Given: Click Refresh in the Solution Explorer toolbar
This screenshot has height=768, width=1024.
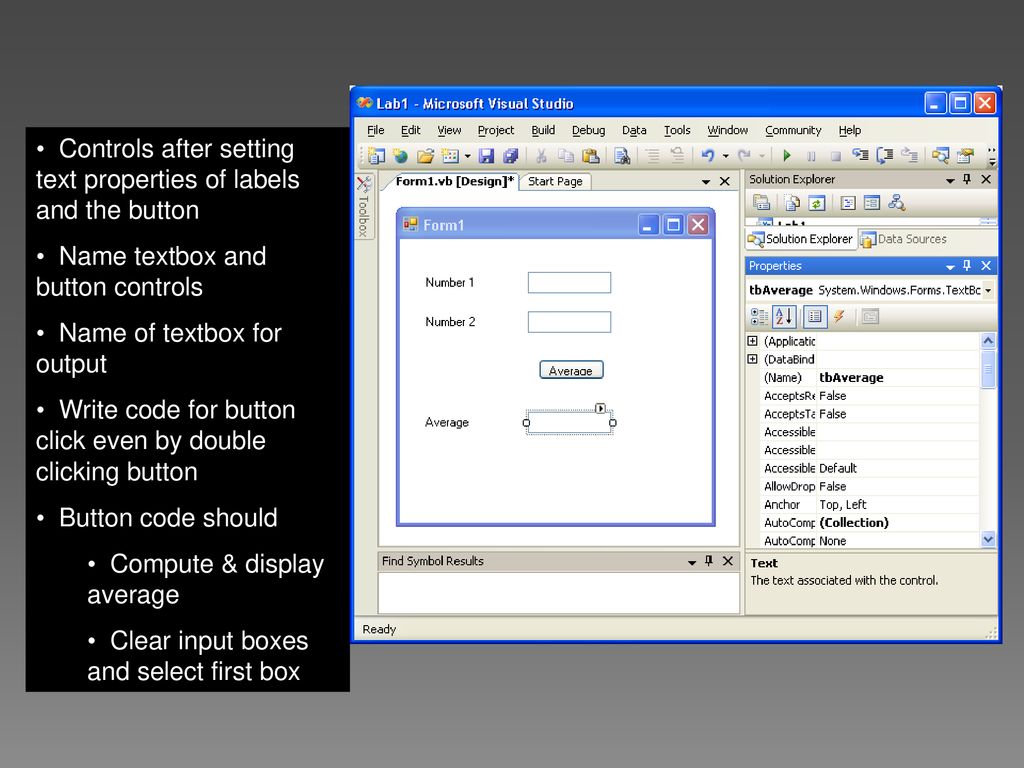Looking at the screenshot, I should pyautogui.click(x=816, y=203).
